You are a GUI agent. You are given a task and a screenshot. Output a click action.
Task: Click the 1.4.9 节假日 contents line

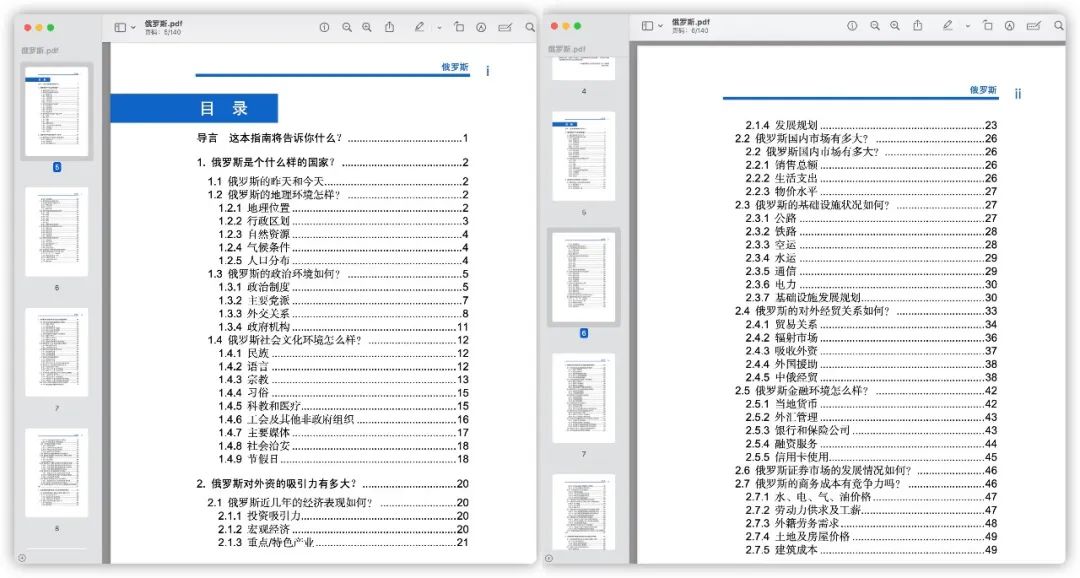[x=344, y=460]
